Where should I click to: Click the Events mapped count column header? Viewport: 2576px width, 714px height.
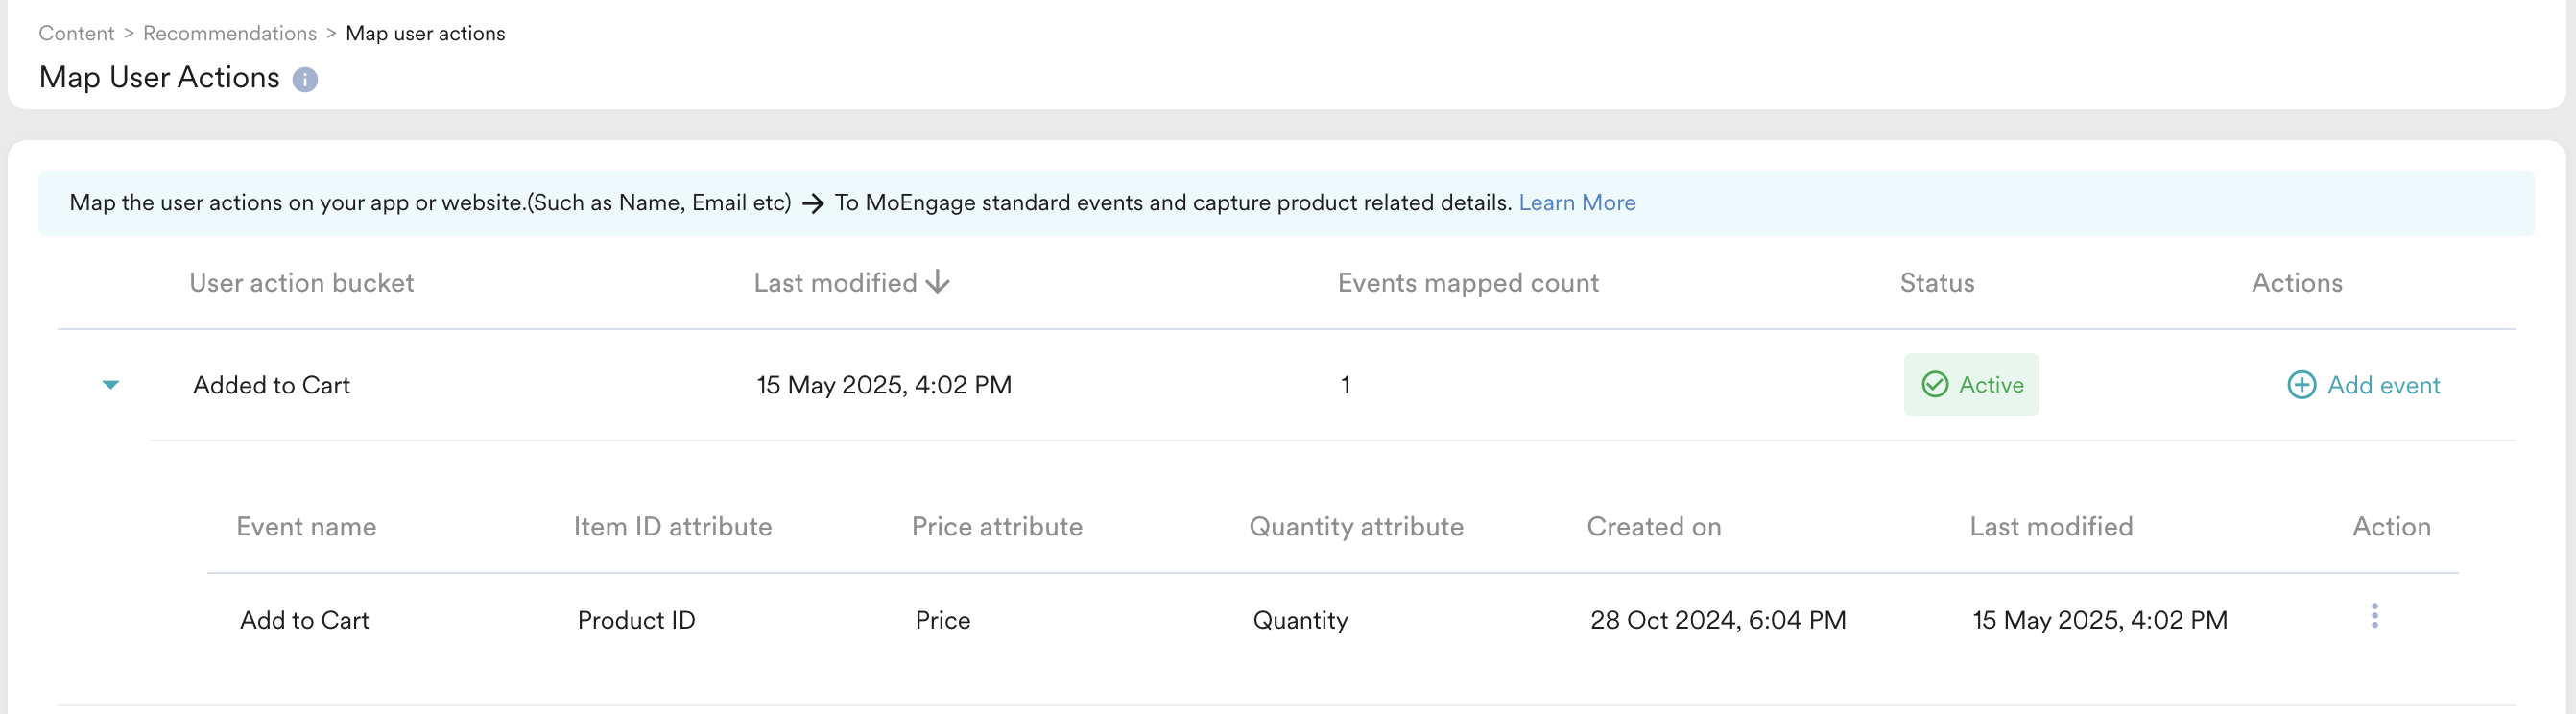pos(1468,283)
